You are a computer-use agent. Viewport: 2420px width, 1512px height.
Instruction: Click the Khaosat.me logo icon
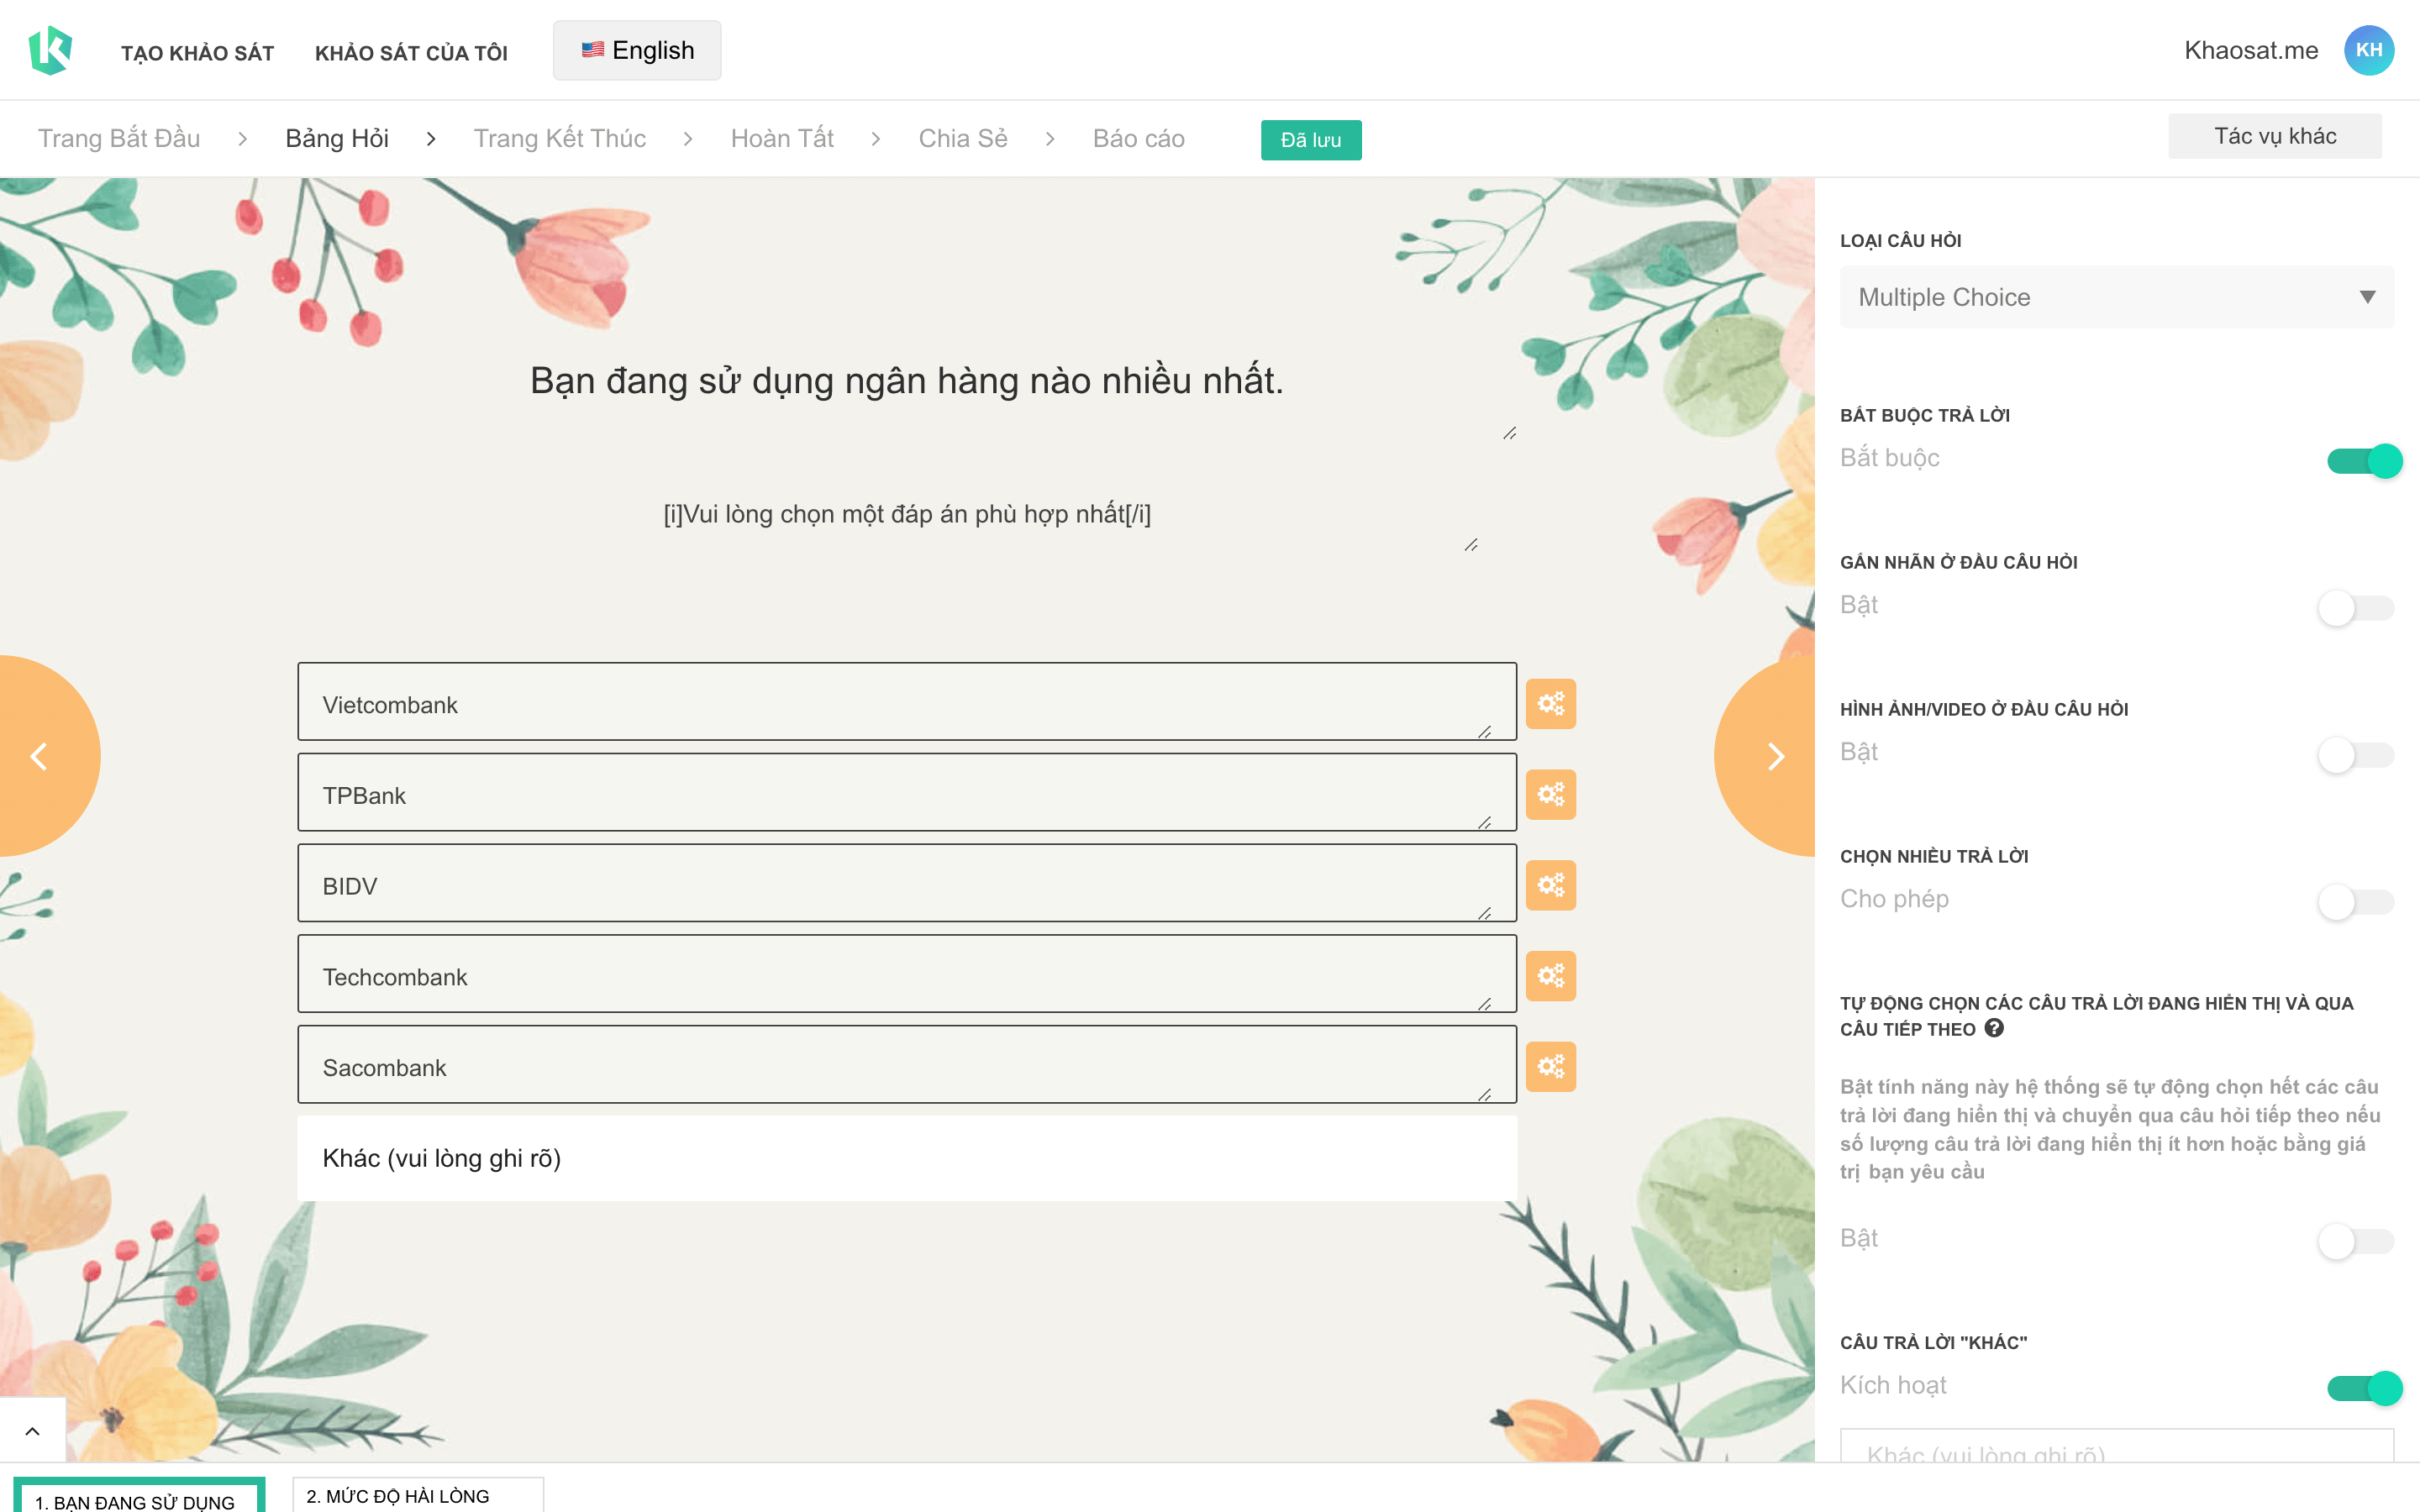[50, 50]
